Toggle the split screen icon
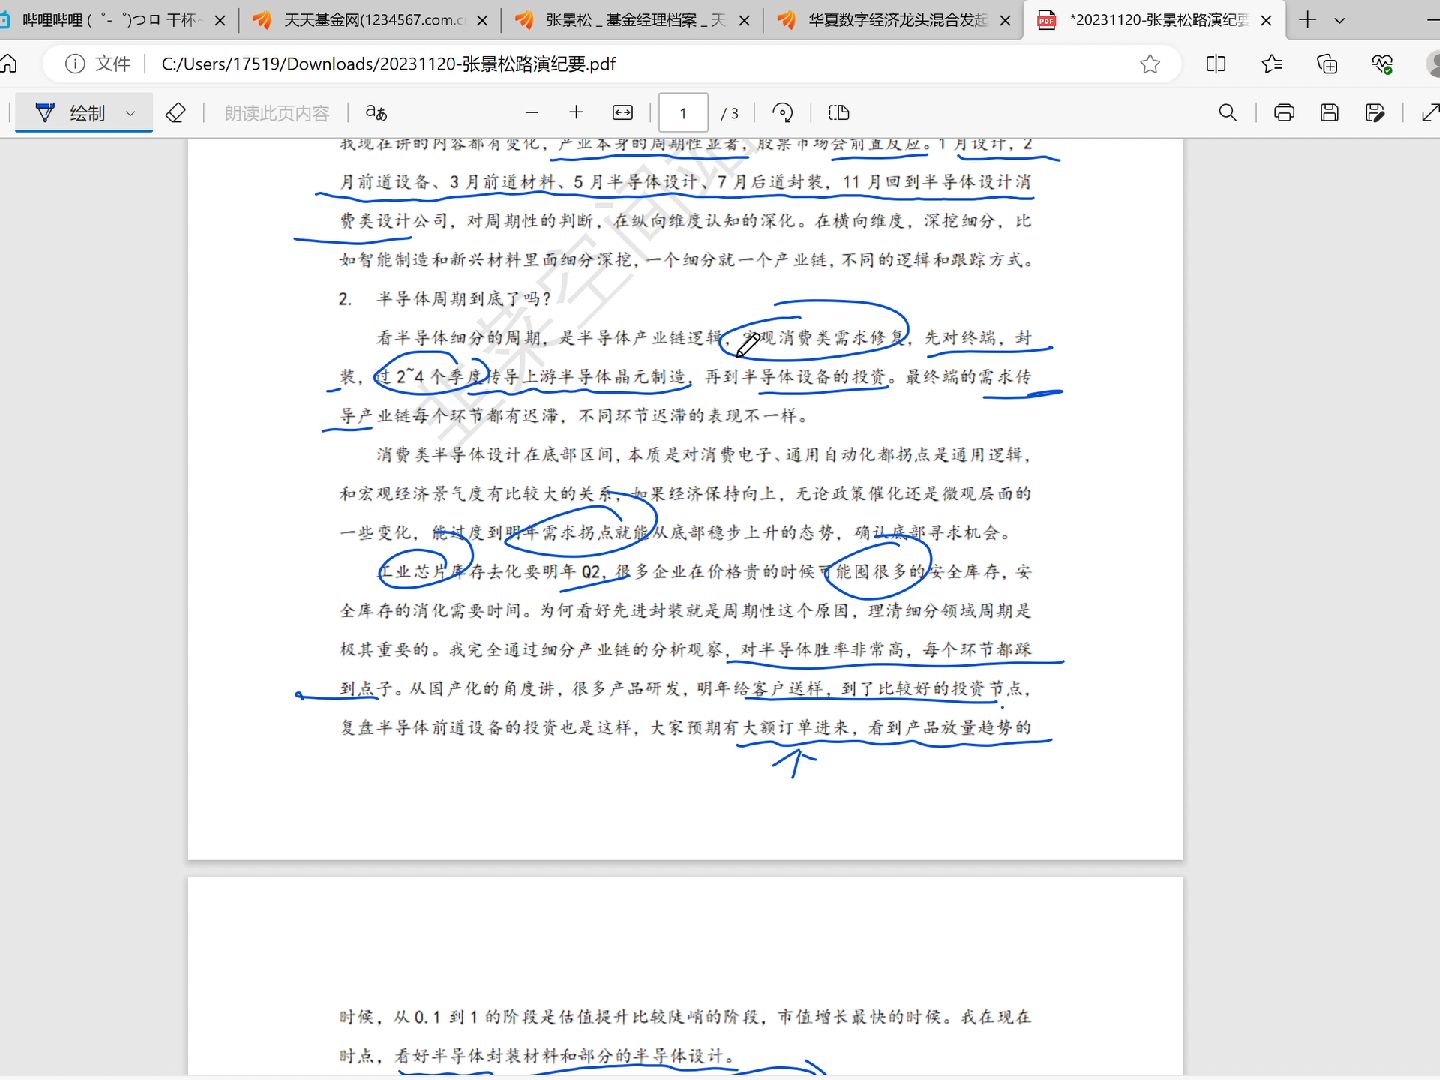This screenshot has height=1080, width=1440. (1216, 64)
